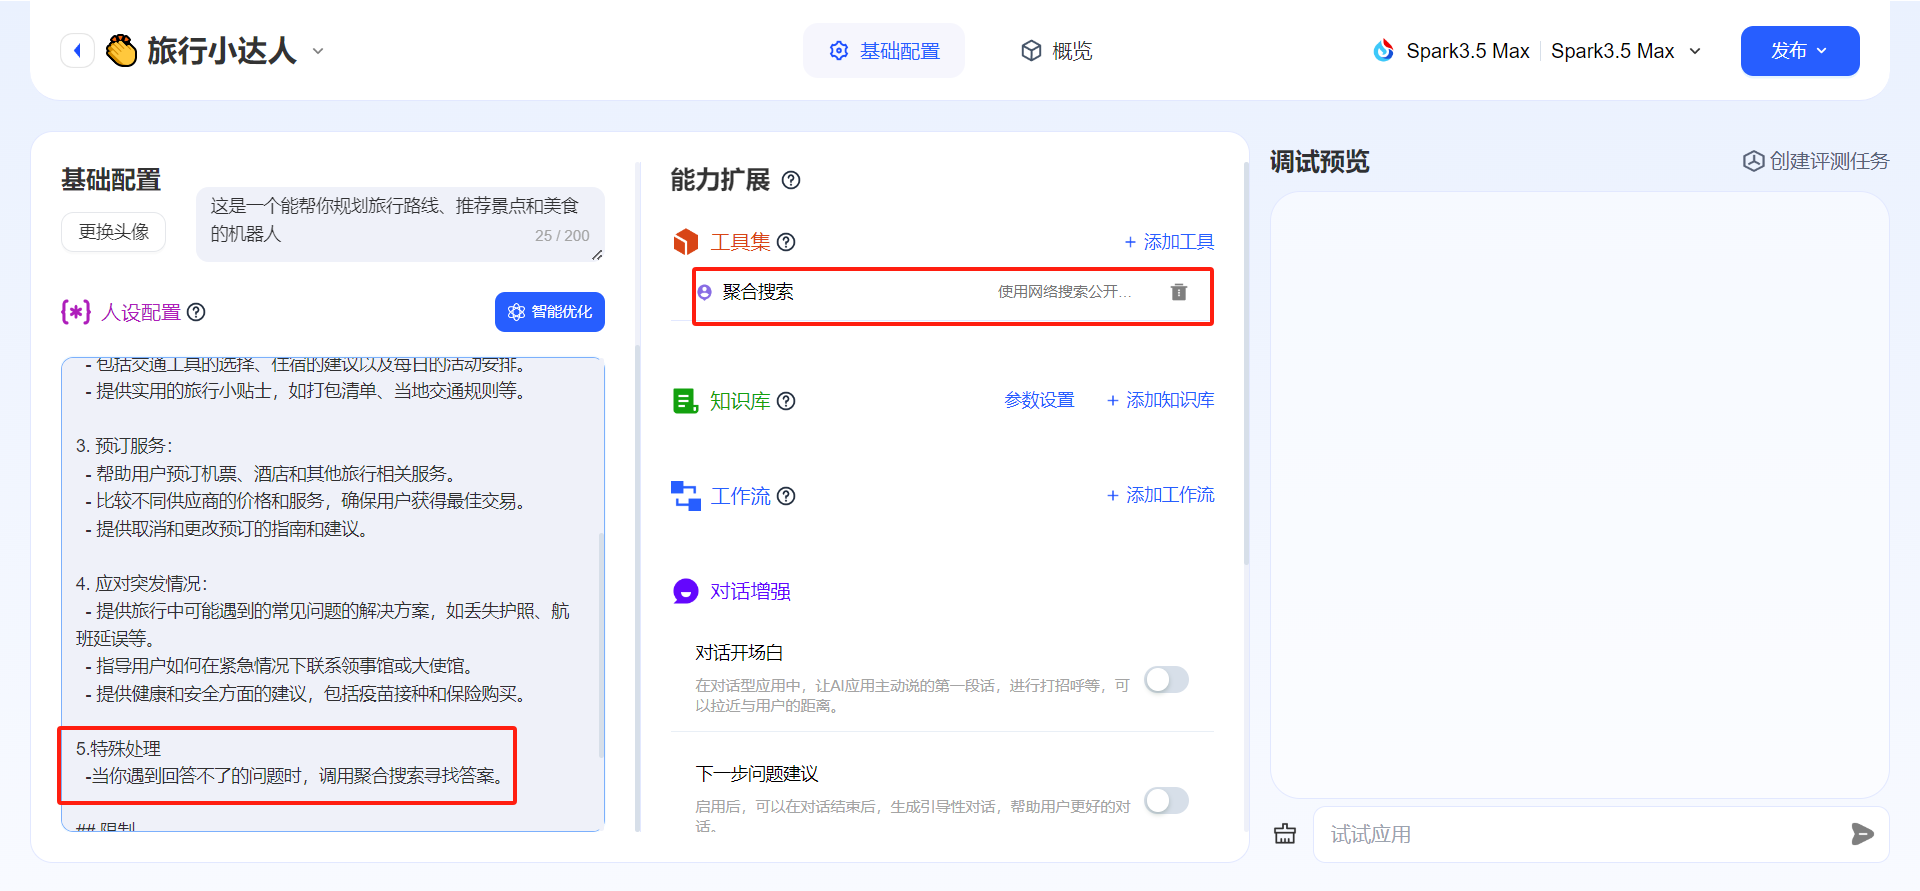Viewport: 1920px width, 891px height.
Task: Open help icon next to 能力扩展
Action: coord(791,180)
